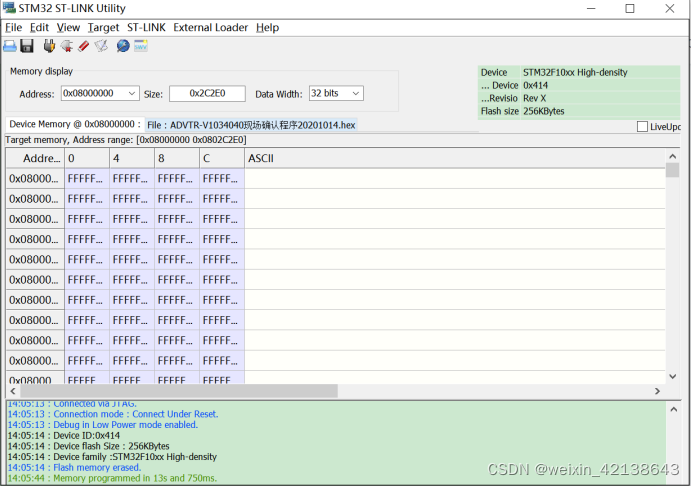Click log line 'Device flash Size : 256KBytes'
The image size is (694, 486).
coord(89,446)
